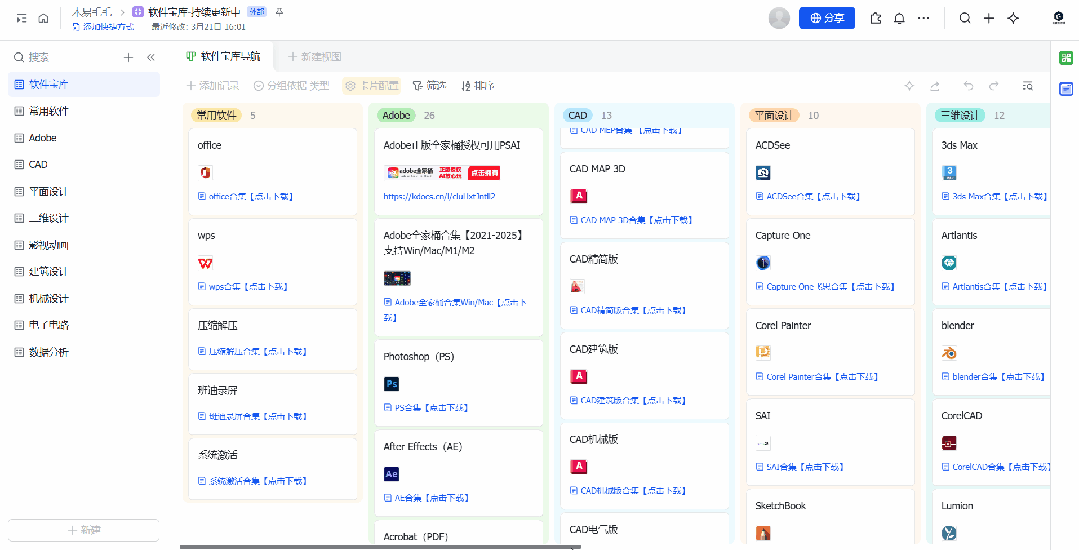Open the office合集 download link

pyautogui.click(x=245, y=196)
